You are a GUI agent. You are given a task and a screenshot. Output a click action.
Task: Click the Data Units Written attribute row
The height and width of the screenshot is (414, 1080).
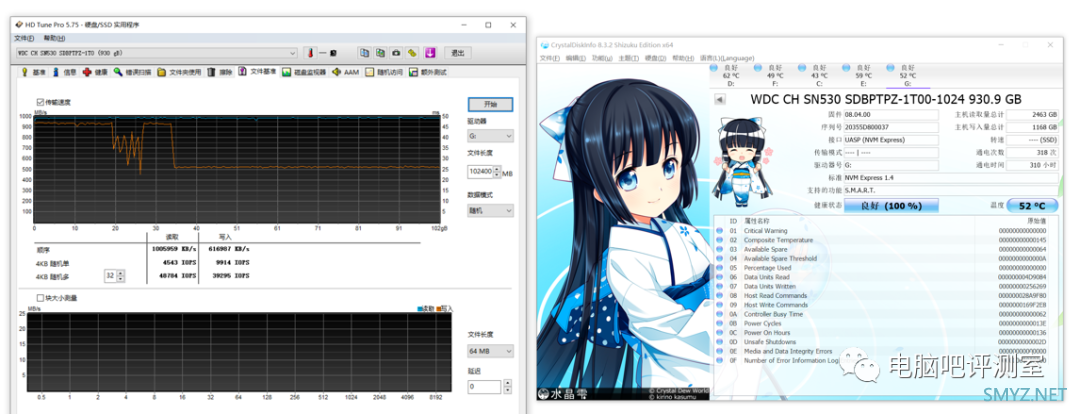click(884, 286)
